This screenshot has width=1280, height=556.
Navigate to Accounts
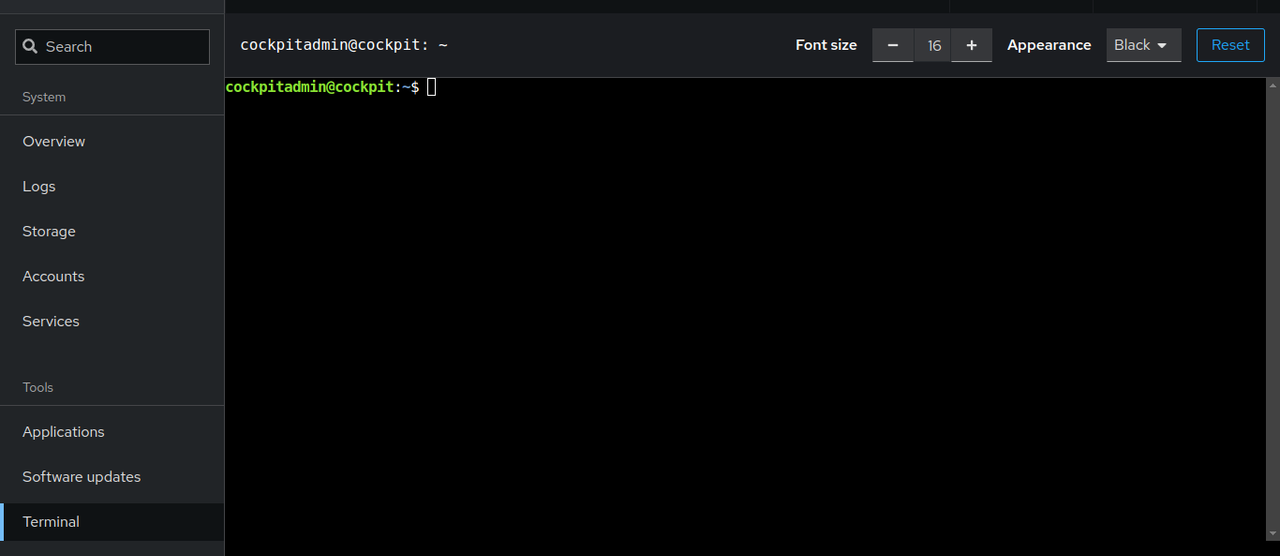point(112,276)
